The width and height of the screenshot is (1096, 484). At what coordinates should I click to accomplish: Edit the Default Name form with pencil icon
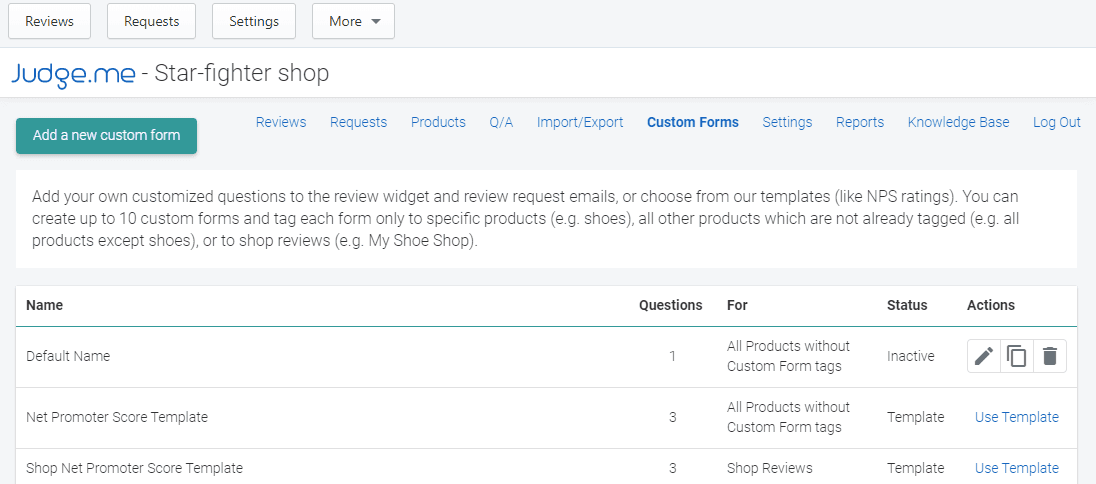click(984, 356)
